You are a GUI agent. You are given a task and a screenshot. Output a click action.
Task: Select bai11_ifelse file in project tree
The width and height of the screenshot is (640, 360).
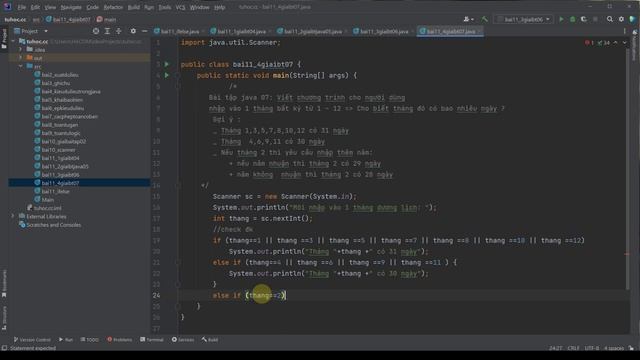coord(56,191)
